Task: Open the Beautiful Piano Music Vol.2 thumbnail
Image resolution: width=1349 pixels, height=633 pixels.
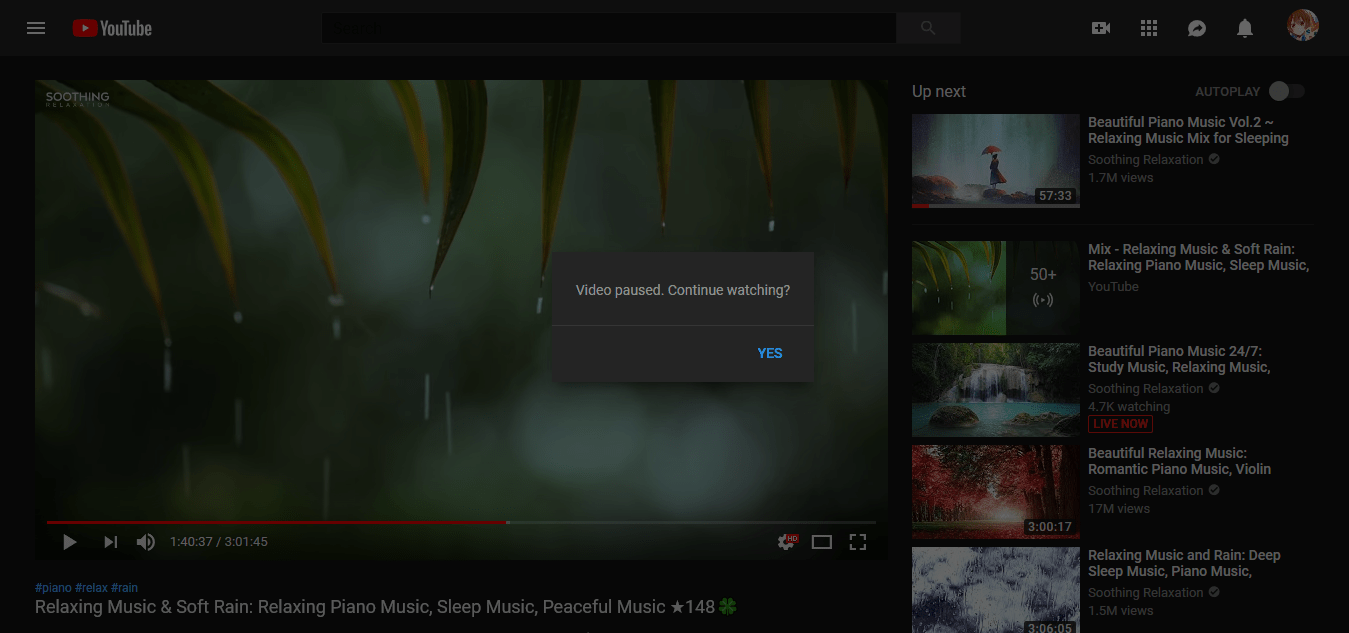Action: pyautogui.click(x=995, y=161)
